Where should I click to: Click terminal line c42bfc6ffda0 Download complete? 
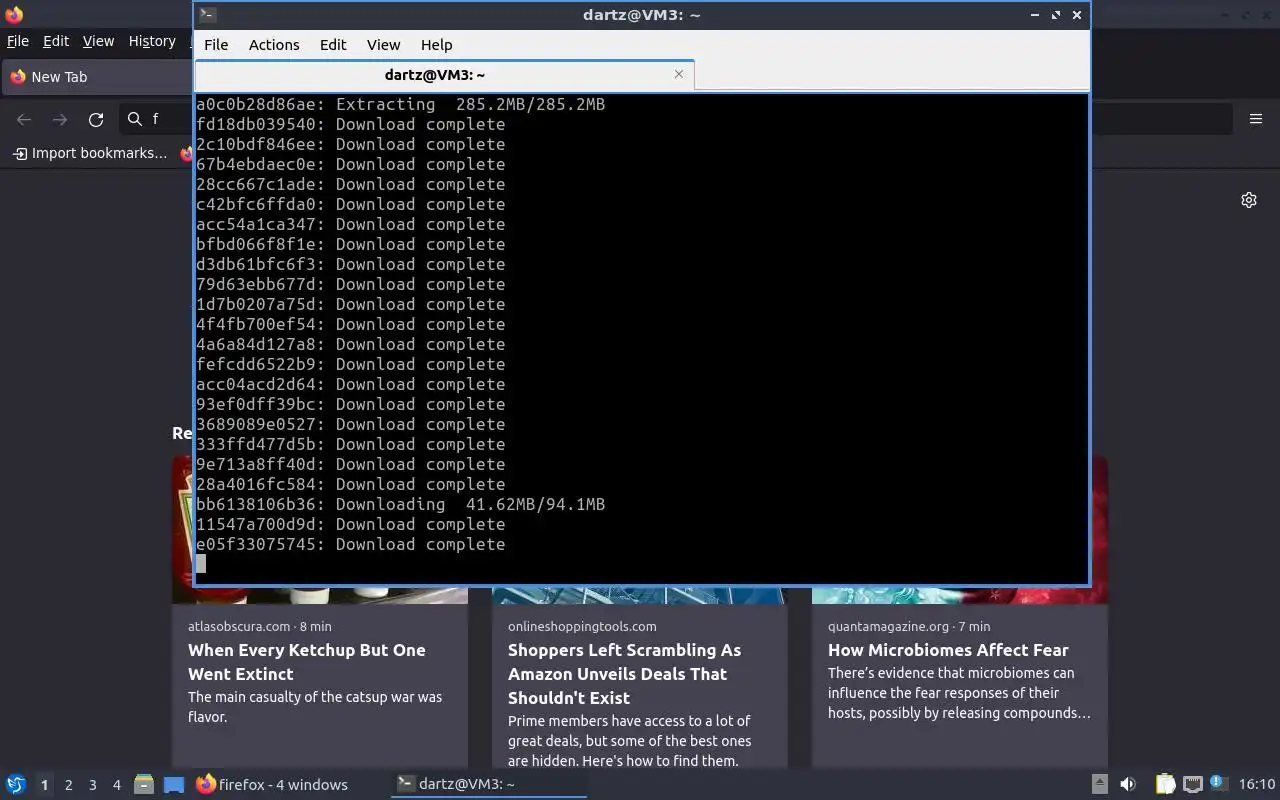[x=350, y=204]
